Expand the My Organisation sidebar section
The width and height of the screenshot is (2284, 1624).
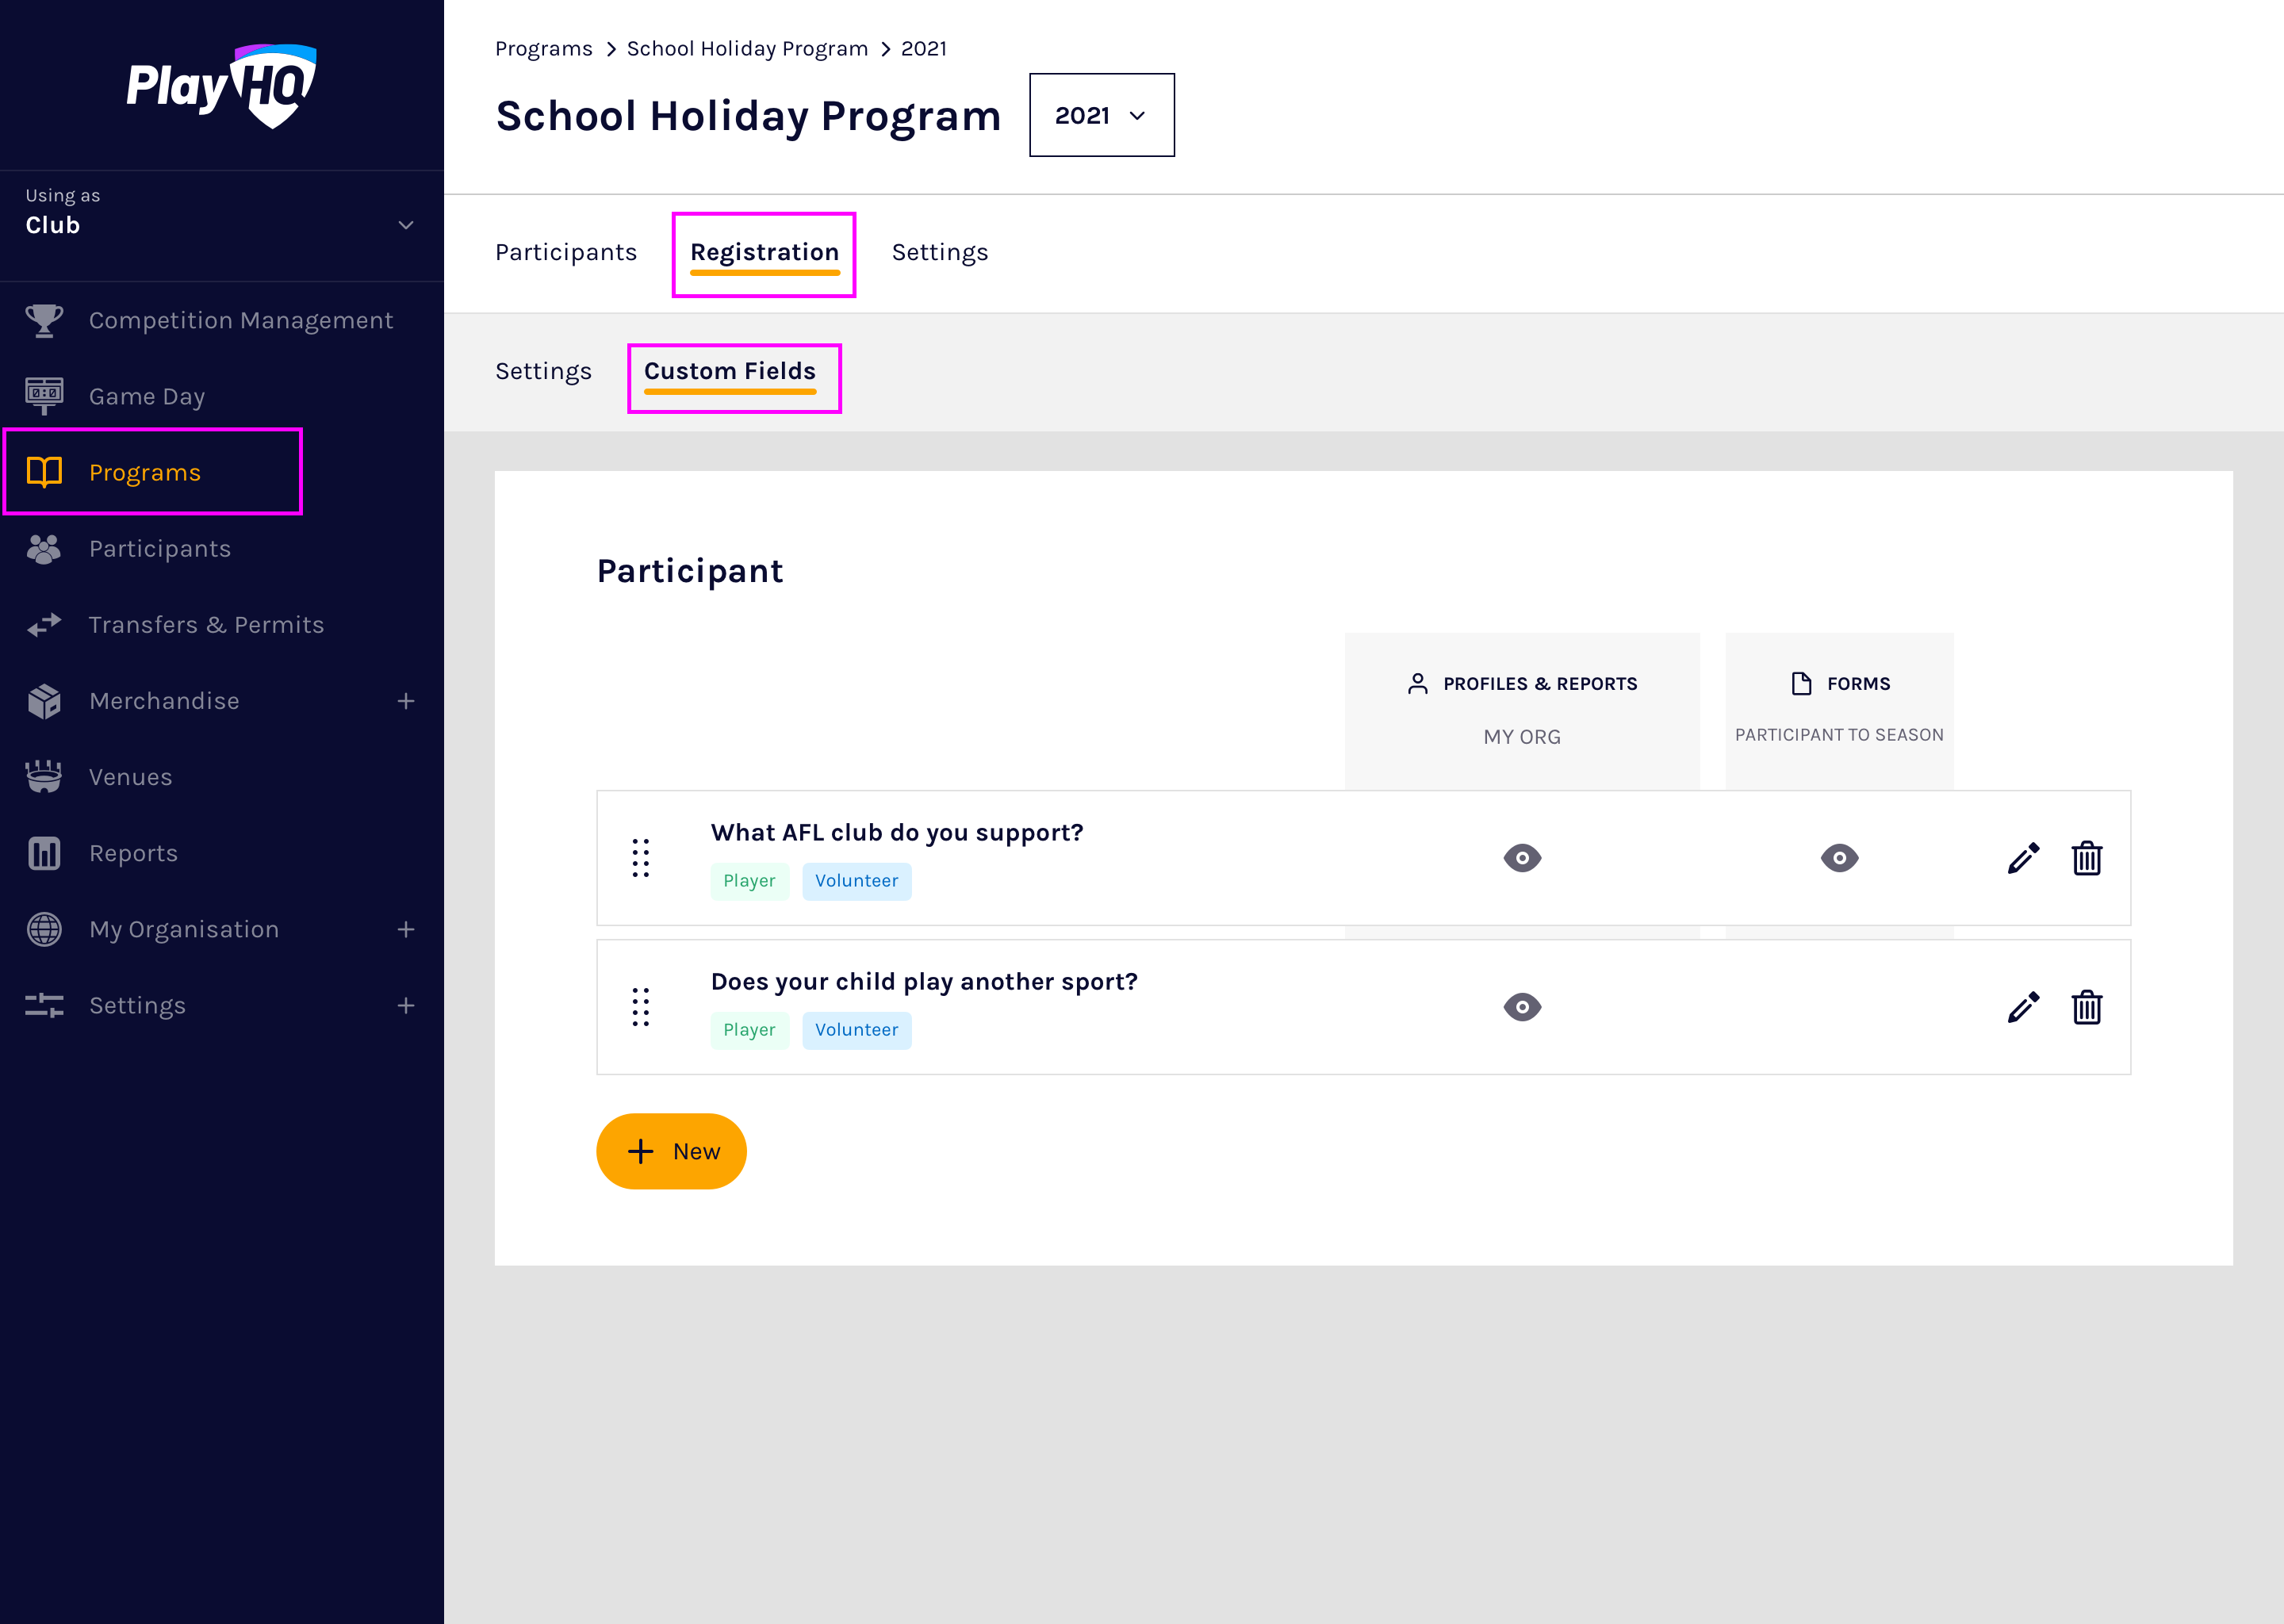click(405, 929)
